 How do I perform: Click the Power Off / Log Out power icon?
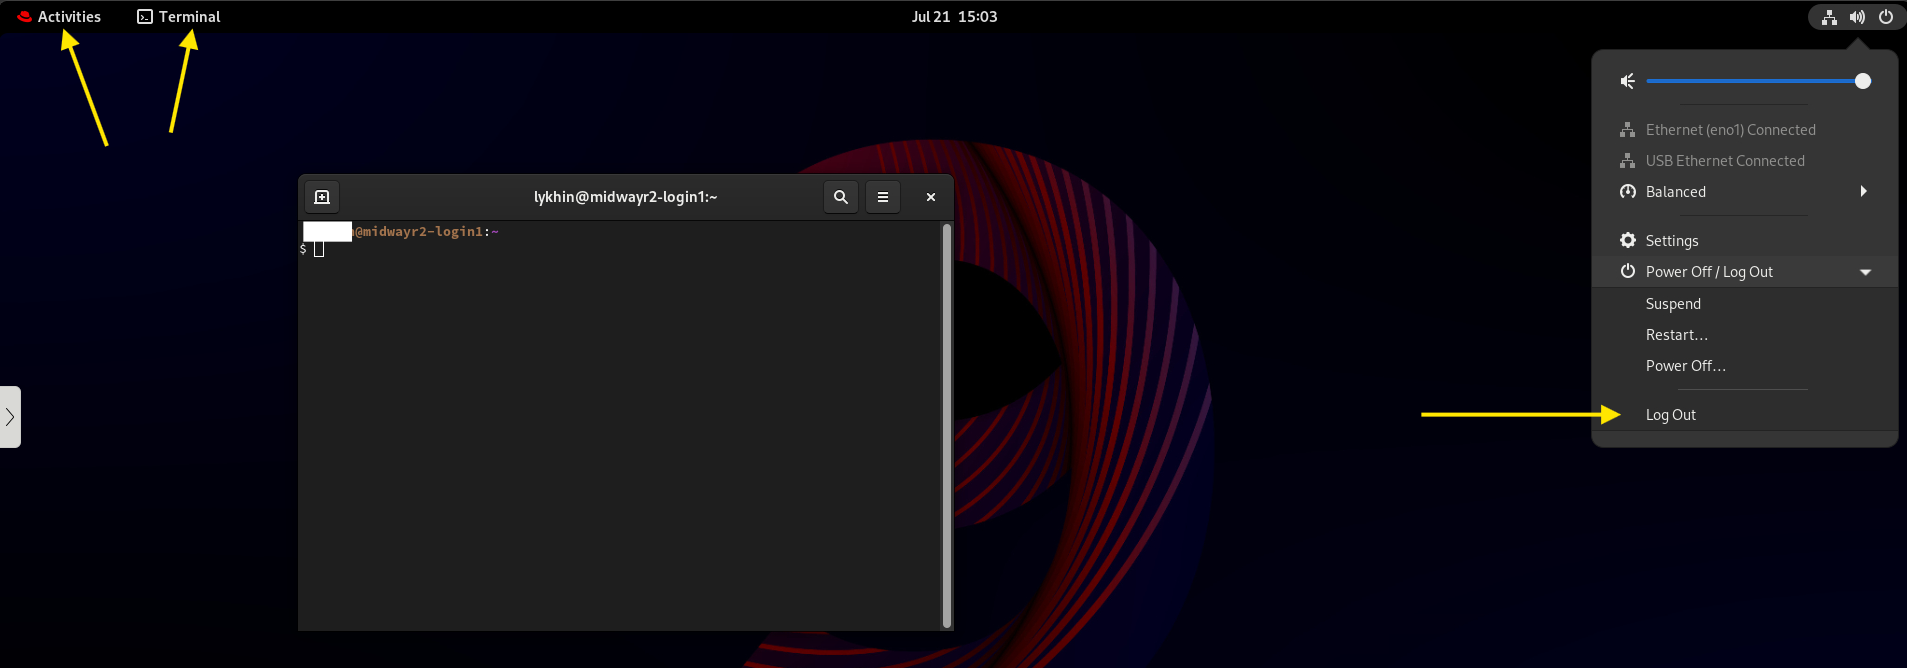(x=1628, y=271)
